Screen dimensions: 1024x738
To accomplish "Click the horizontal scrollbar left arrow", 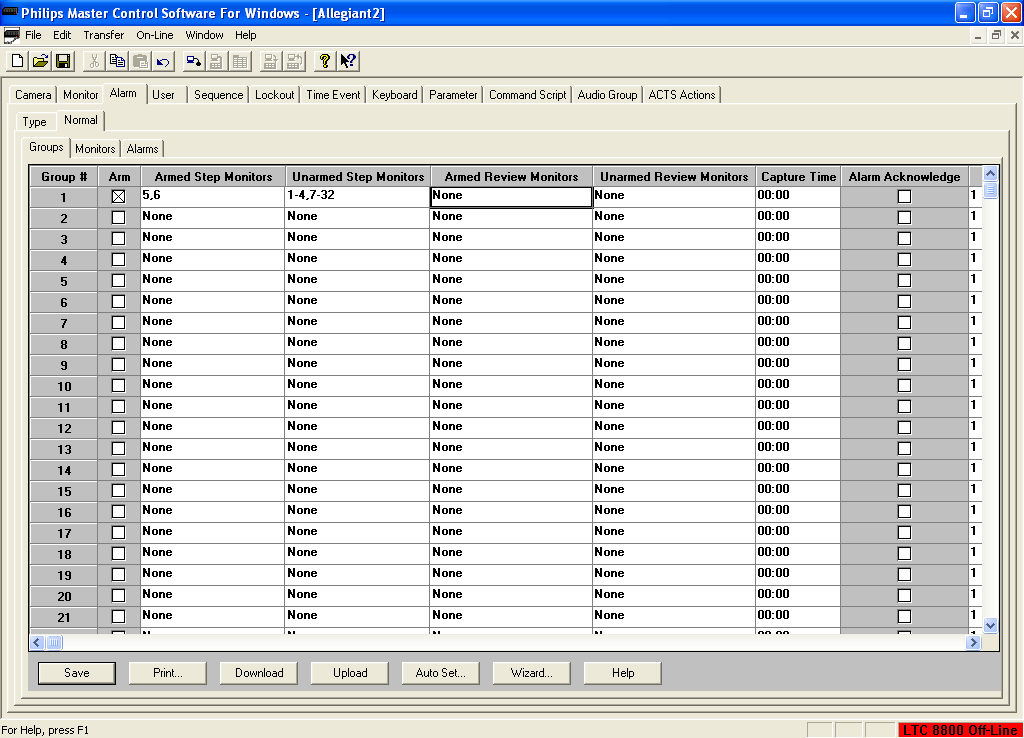I will pos(37,643).
